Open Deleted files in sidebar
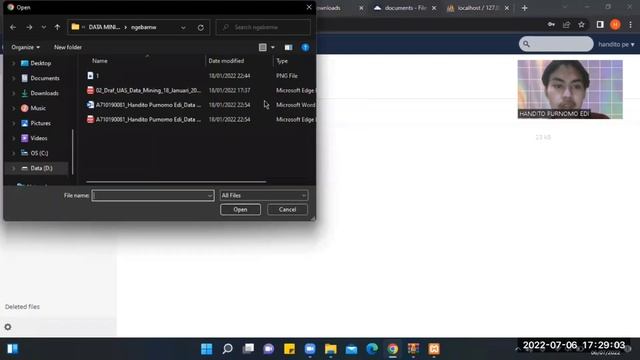The height and width of the screenshot is (360, 640). pos(22,307)
